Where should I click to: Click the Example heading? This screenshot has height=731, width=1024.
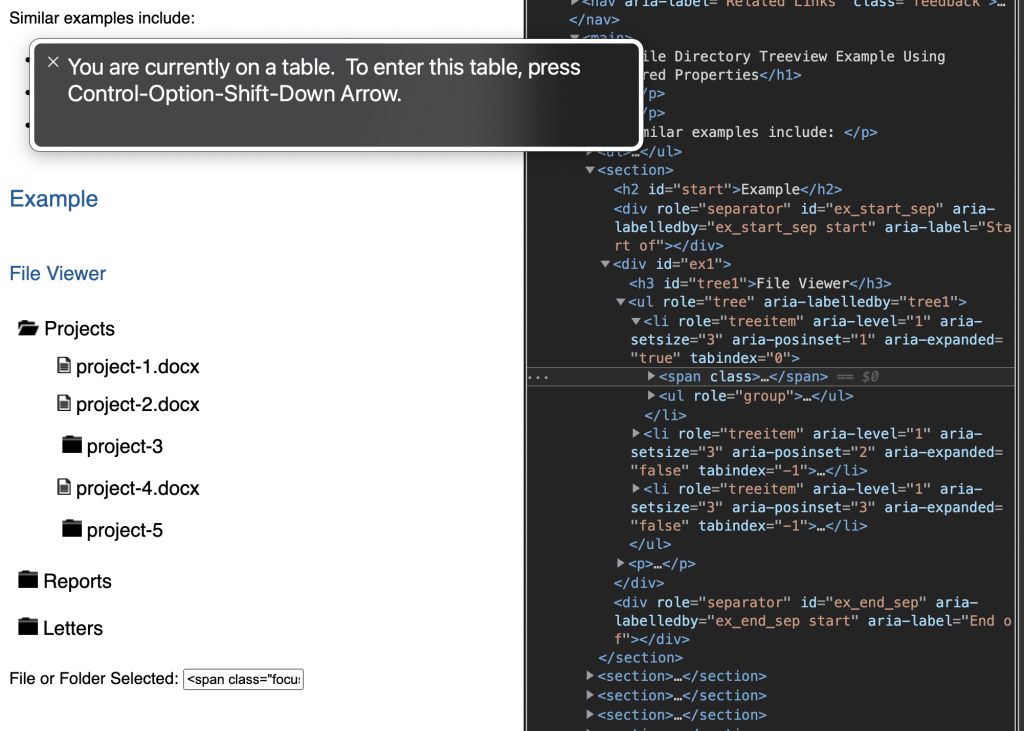click(54, 199)
